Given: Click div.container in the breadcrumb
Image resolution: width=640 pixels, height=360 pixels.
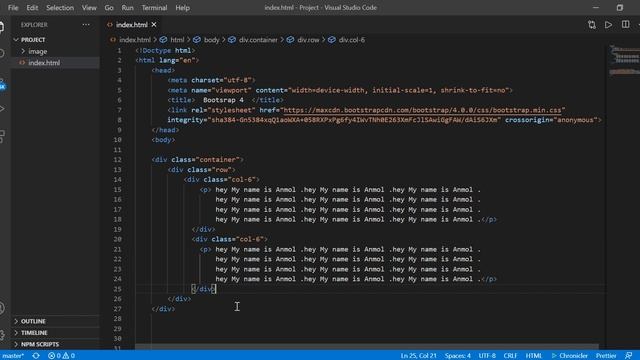Looking at the screenshot, I should point(258,40).
